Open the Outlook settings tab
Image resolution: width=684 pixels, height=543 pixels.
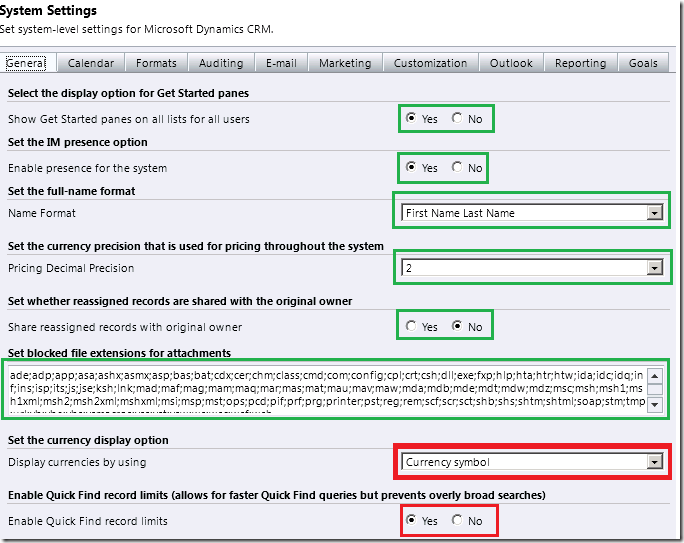pyautogui.click(x=511, y=63)
